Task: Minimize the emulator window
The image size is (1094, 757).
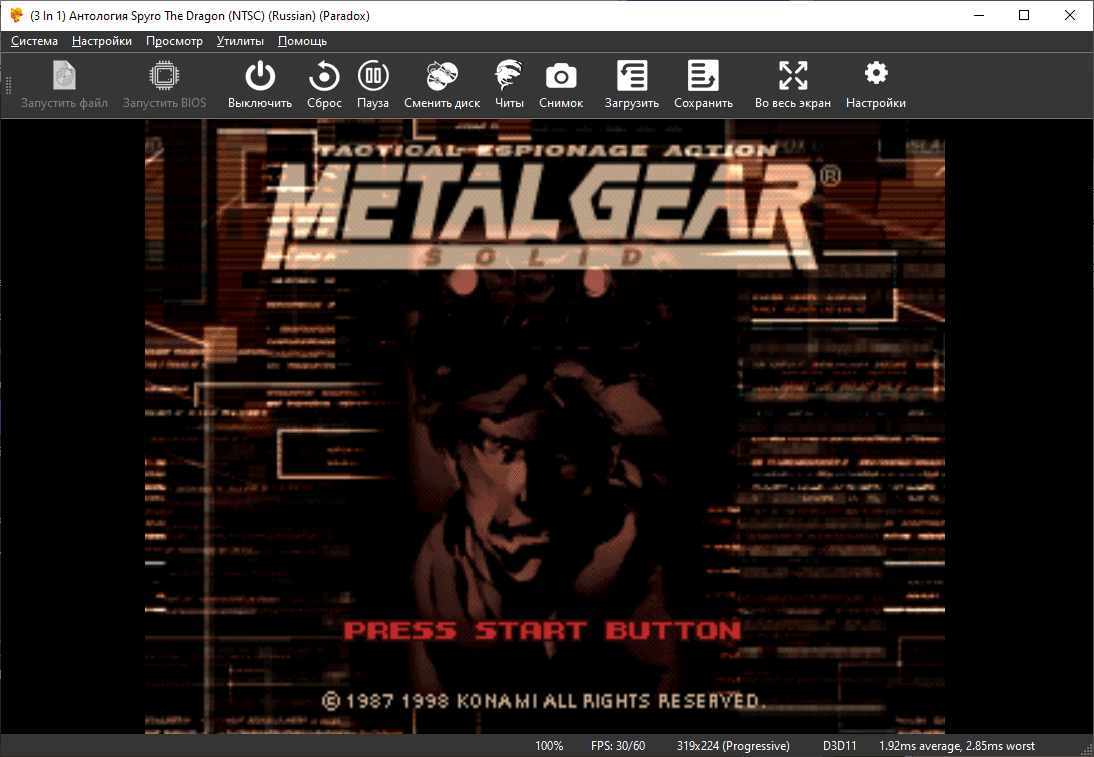Action: [x=979, y=15]
